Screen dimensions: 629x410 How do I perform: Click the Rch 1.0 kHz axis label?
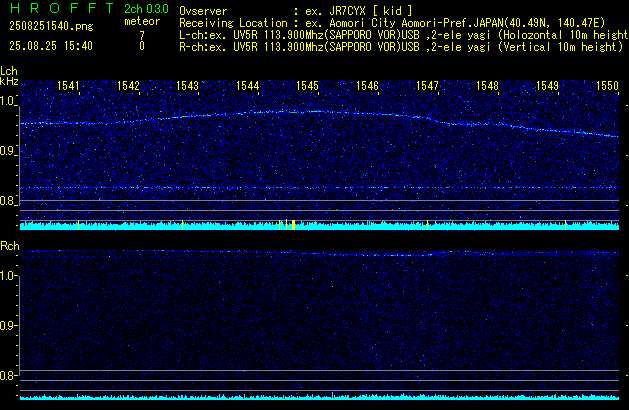(7, 276)
